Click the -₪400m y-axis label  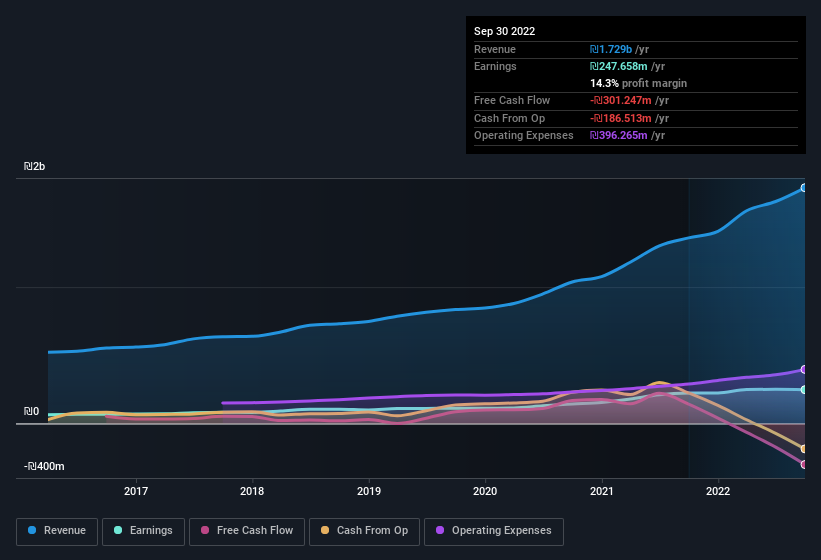coord(44,466)
